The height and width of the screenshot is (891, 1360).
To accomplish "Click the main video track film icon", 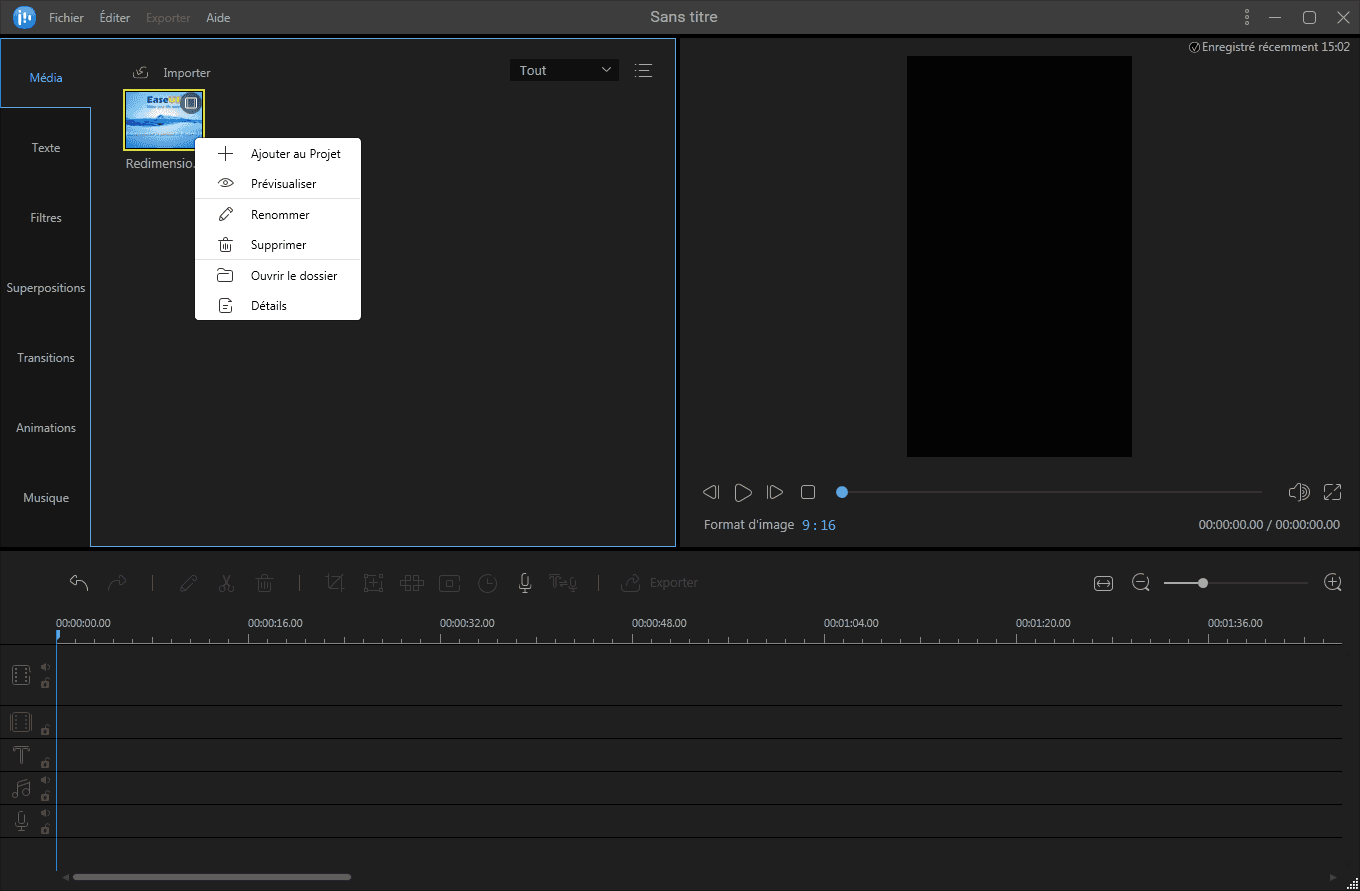I will tap(21, 675).
